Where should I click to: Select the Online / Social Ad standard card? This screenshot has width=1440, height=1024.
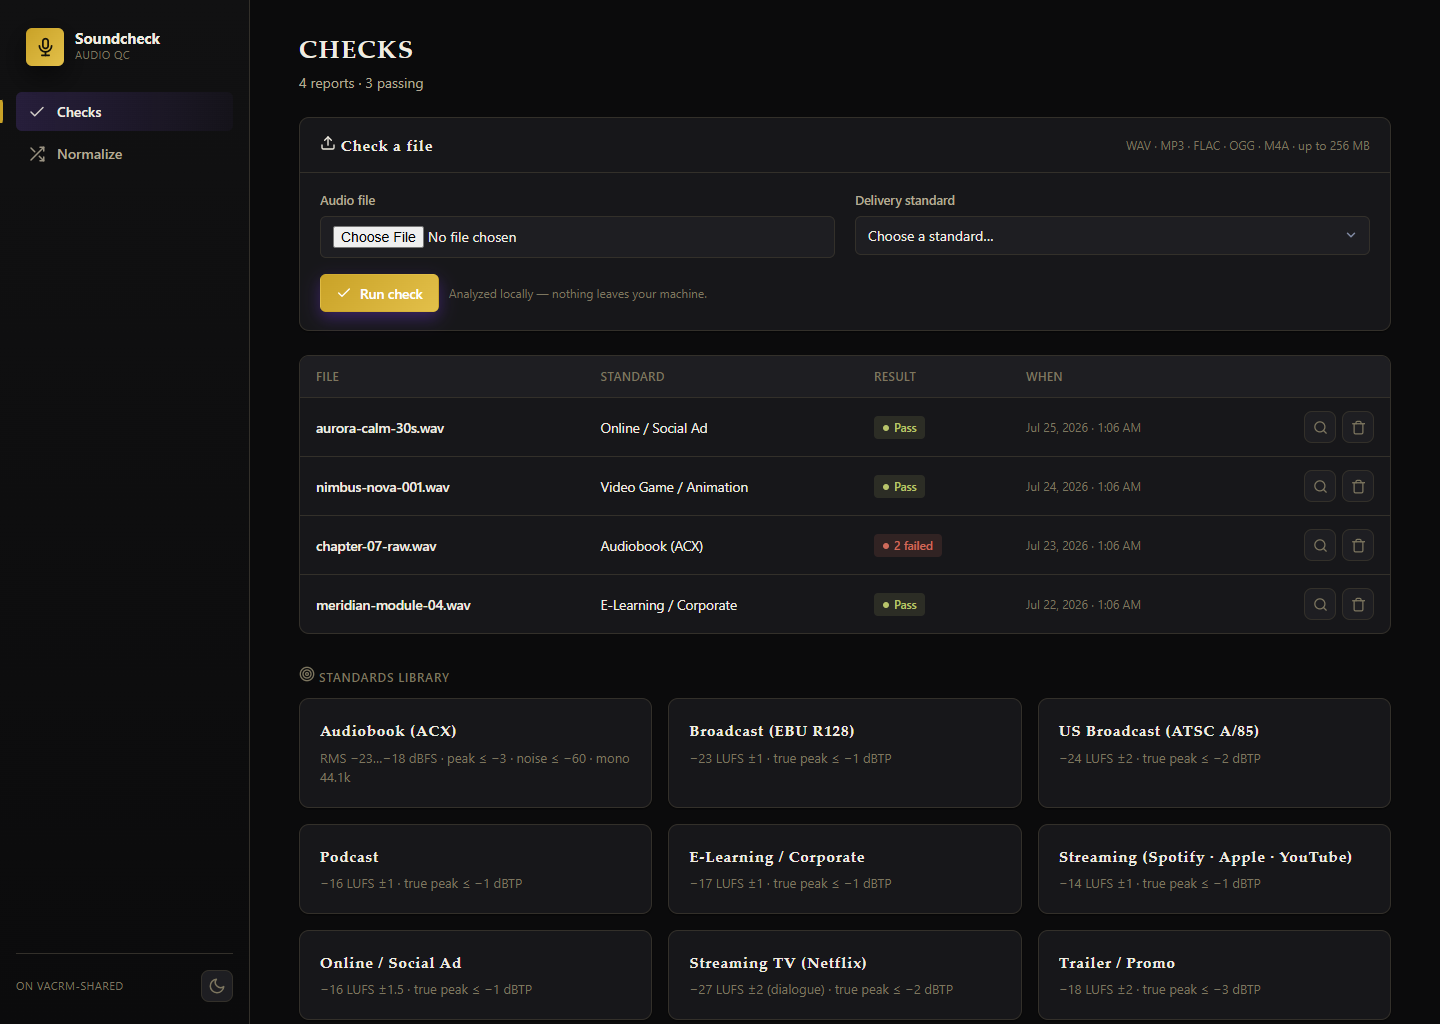475,975
